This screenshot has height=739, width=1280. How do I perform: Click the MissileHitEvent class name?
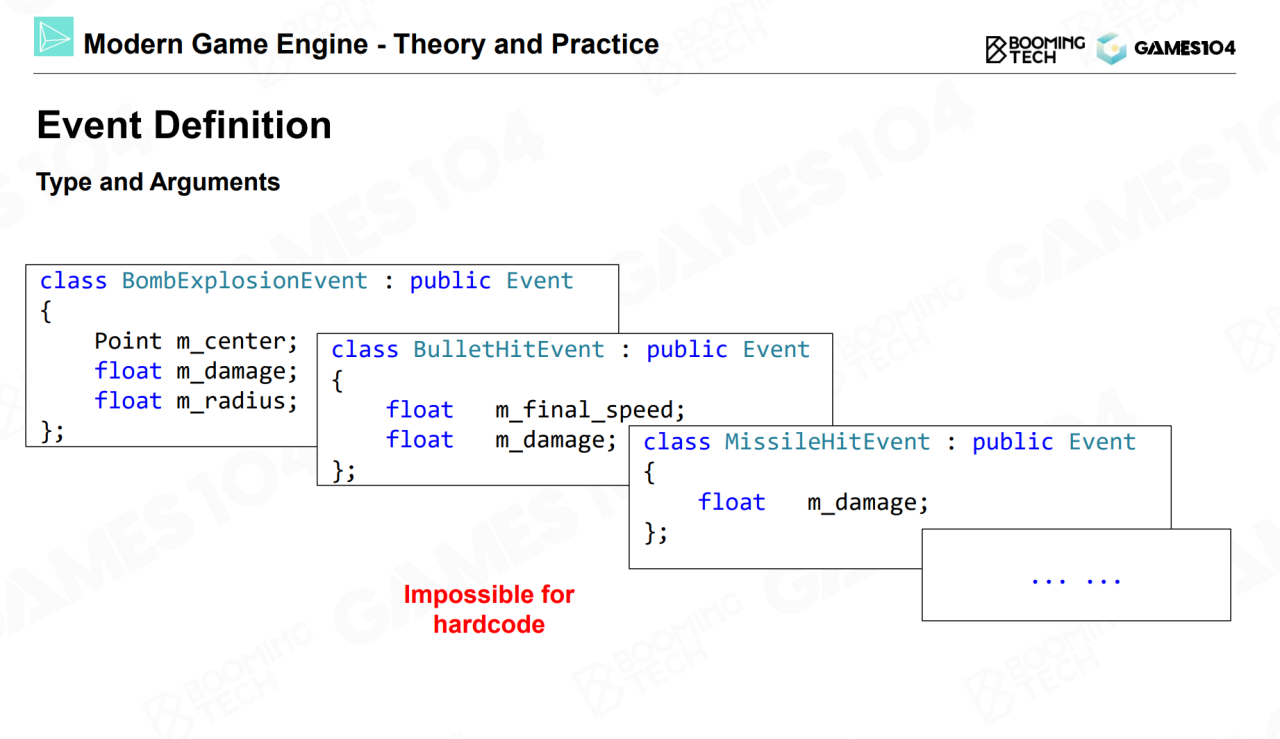827,442
